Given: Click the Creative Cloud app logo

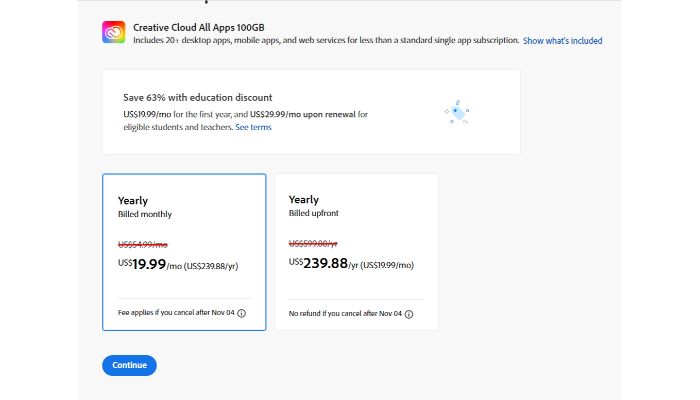Looking at the screenshot, I should click(113, 33).
